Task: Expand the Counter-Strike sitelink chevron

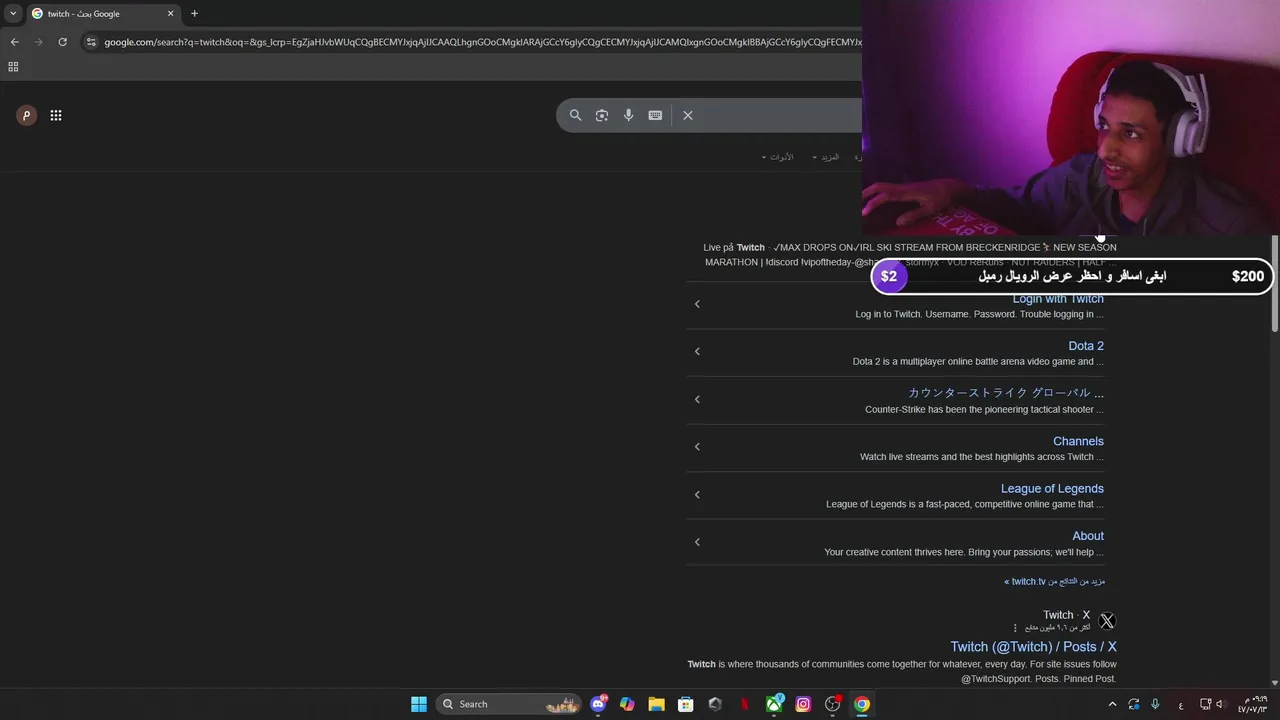Action: click(x=697, y=399)
